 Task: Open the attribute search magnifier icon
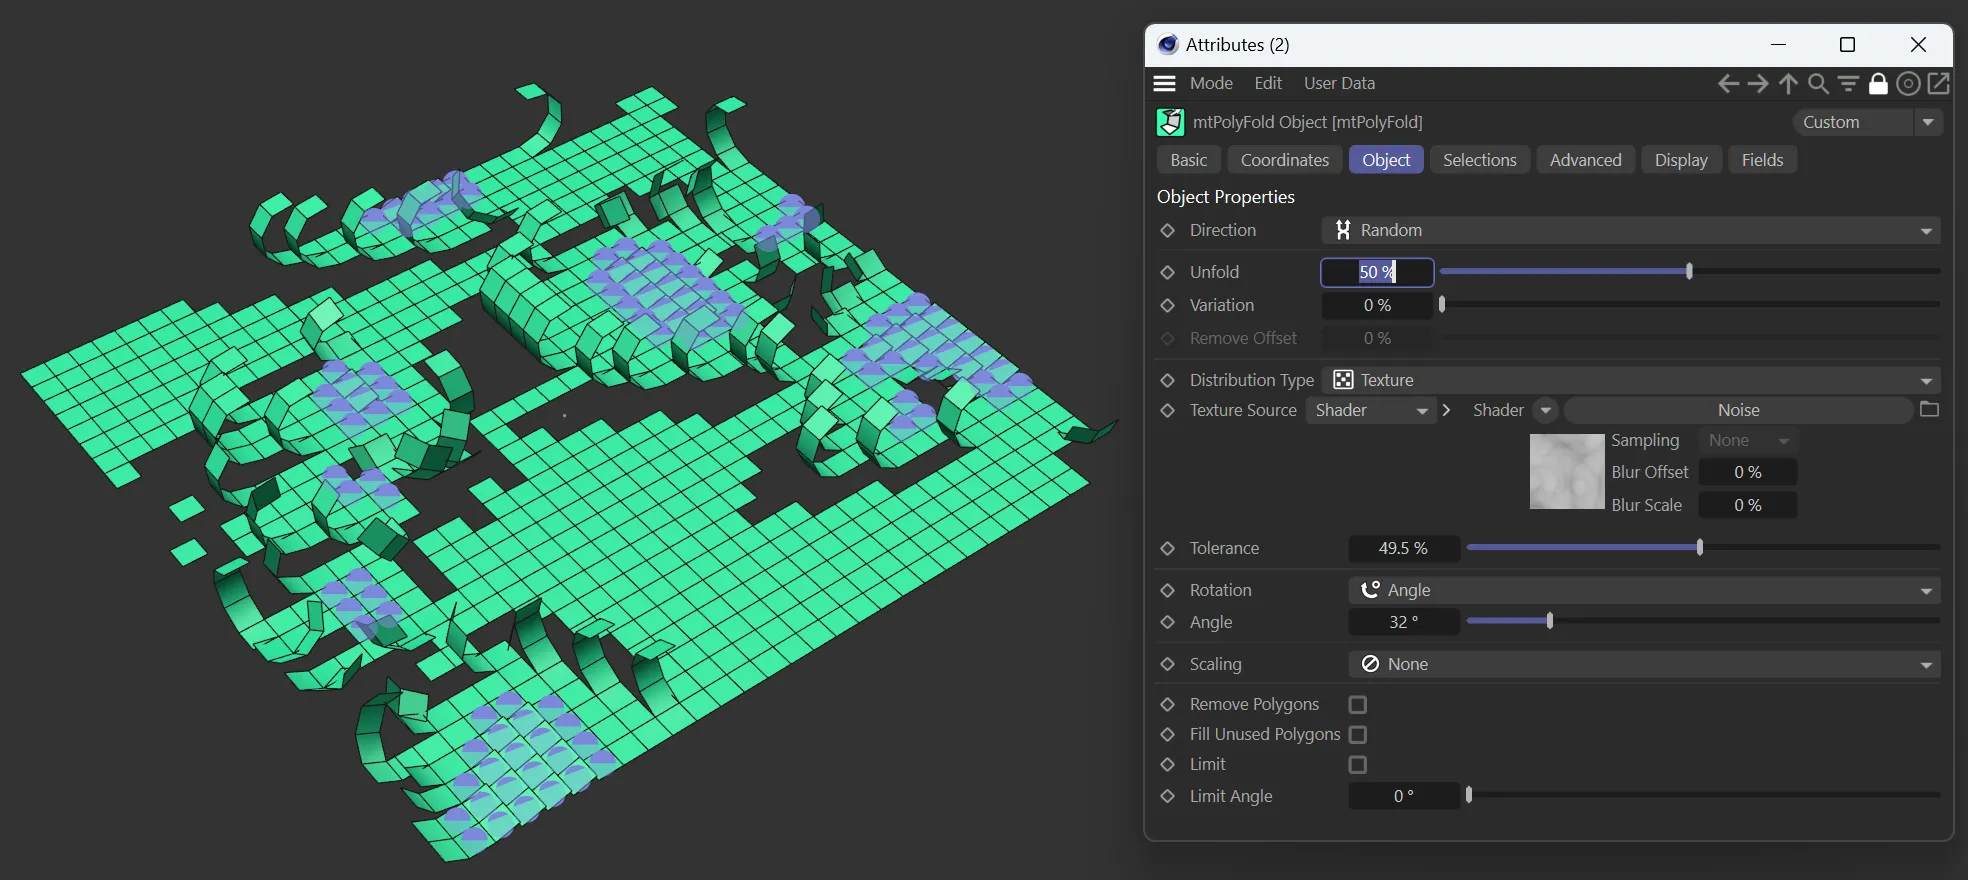1818,84
